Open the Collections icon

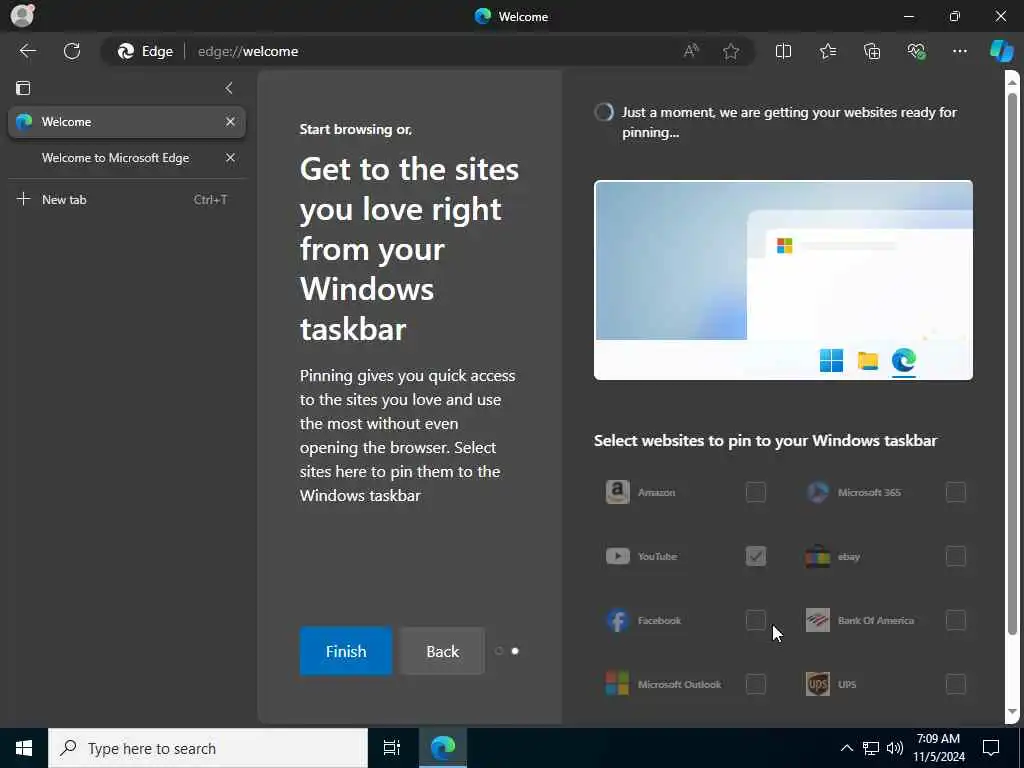point(872,51)
